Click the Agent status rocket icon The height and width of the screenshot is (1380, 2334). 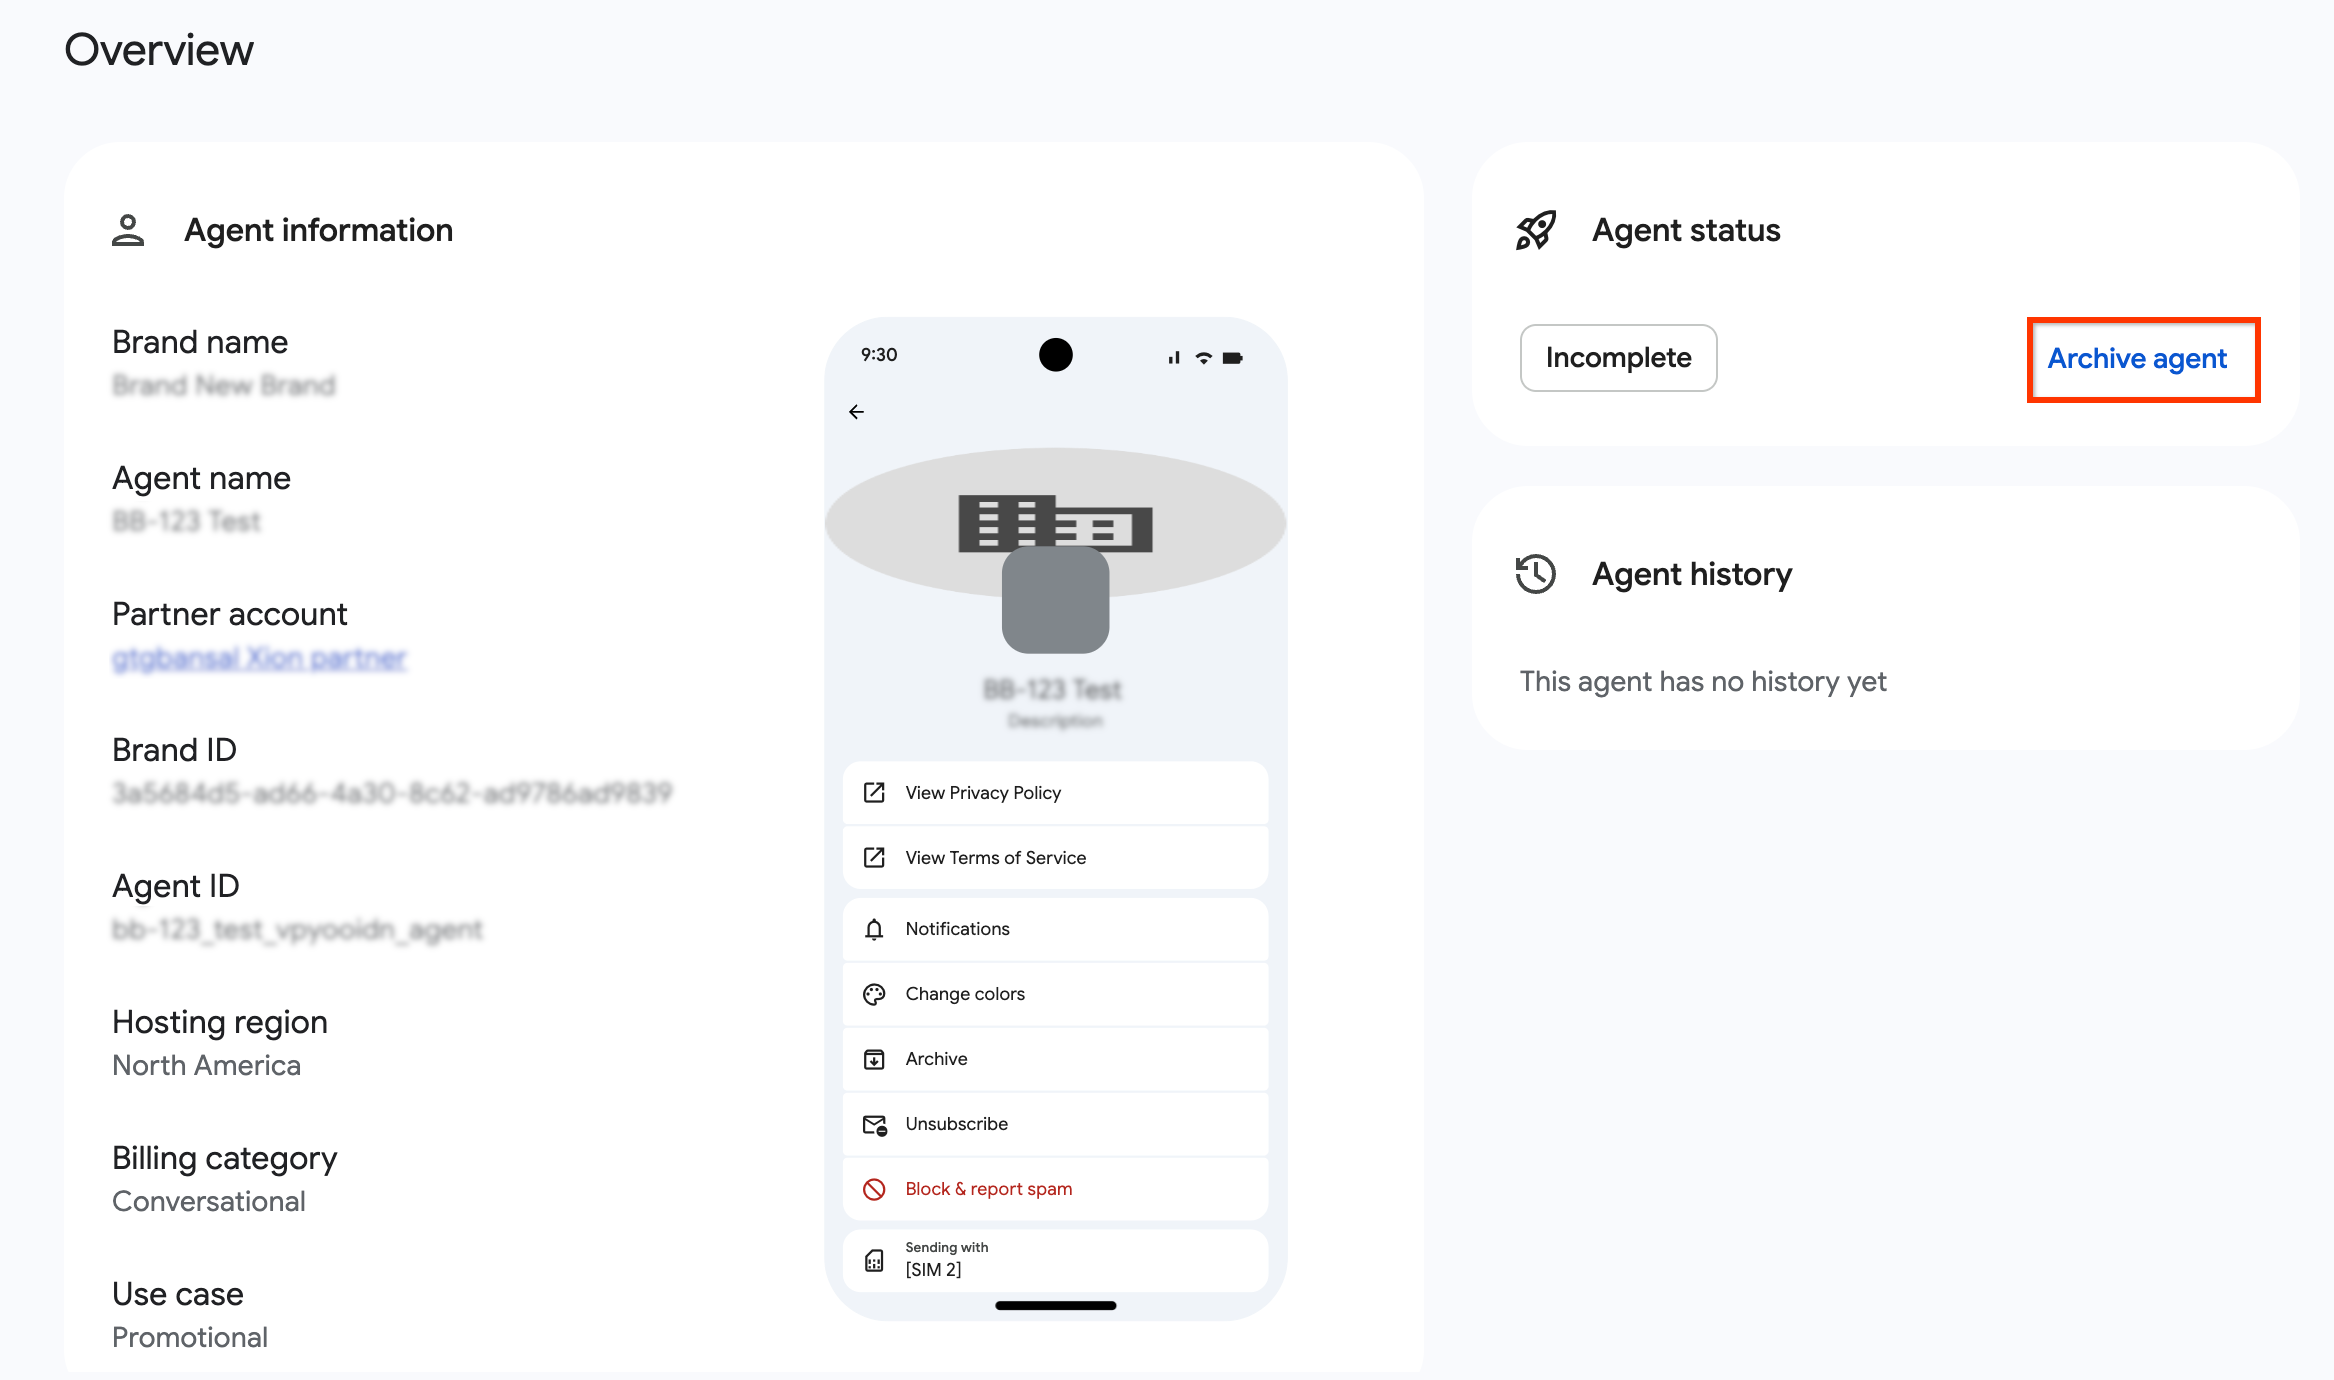coord(1534,229)
